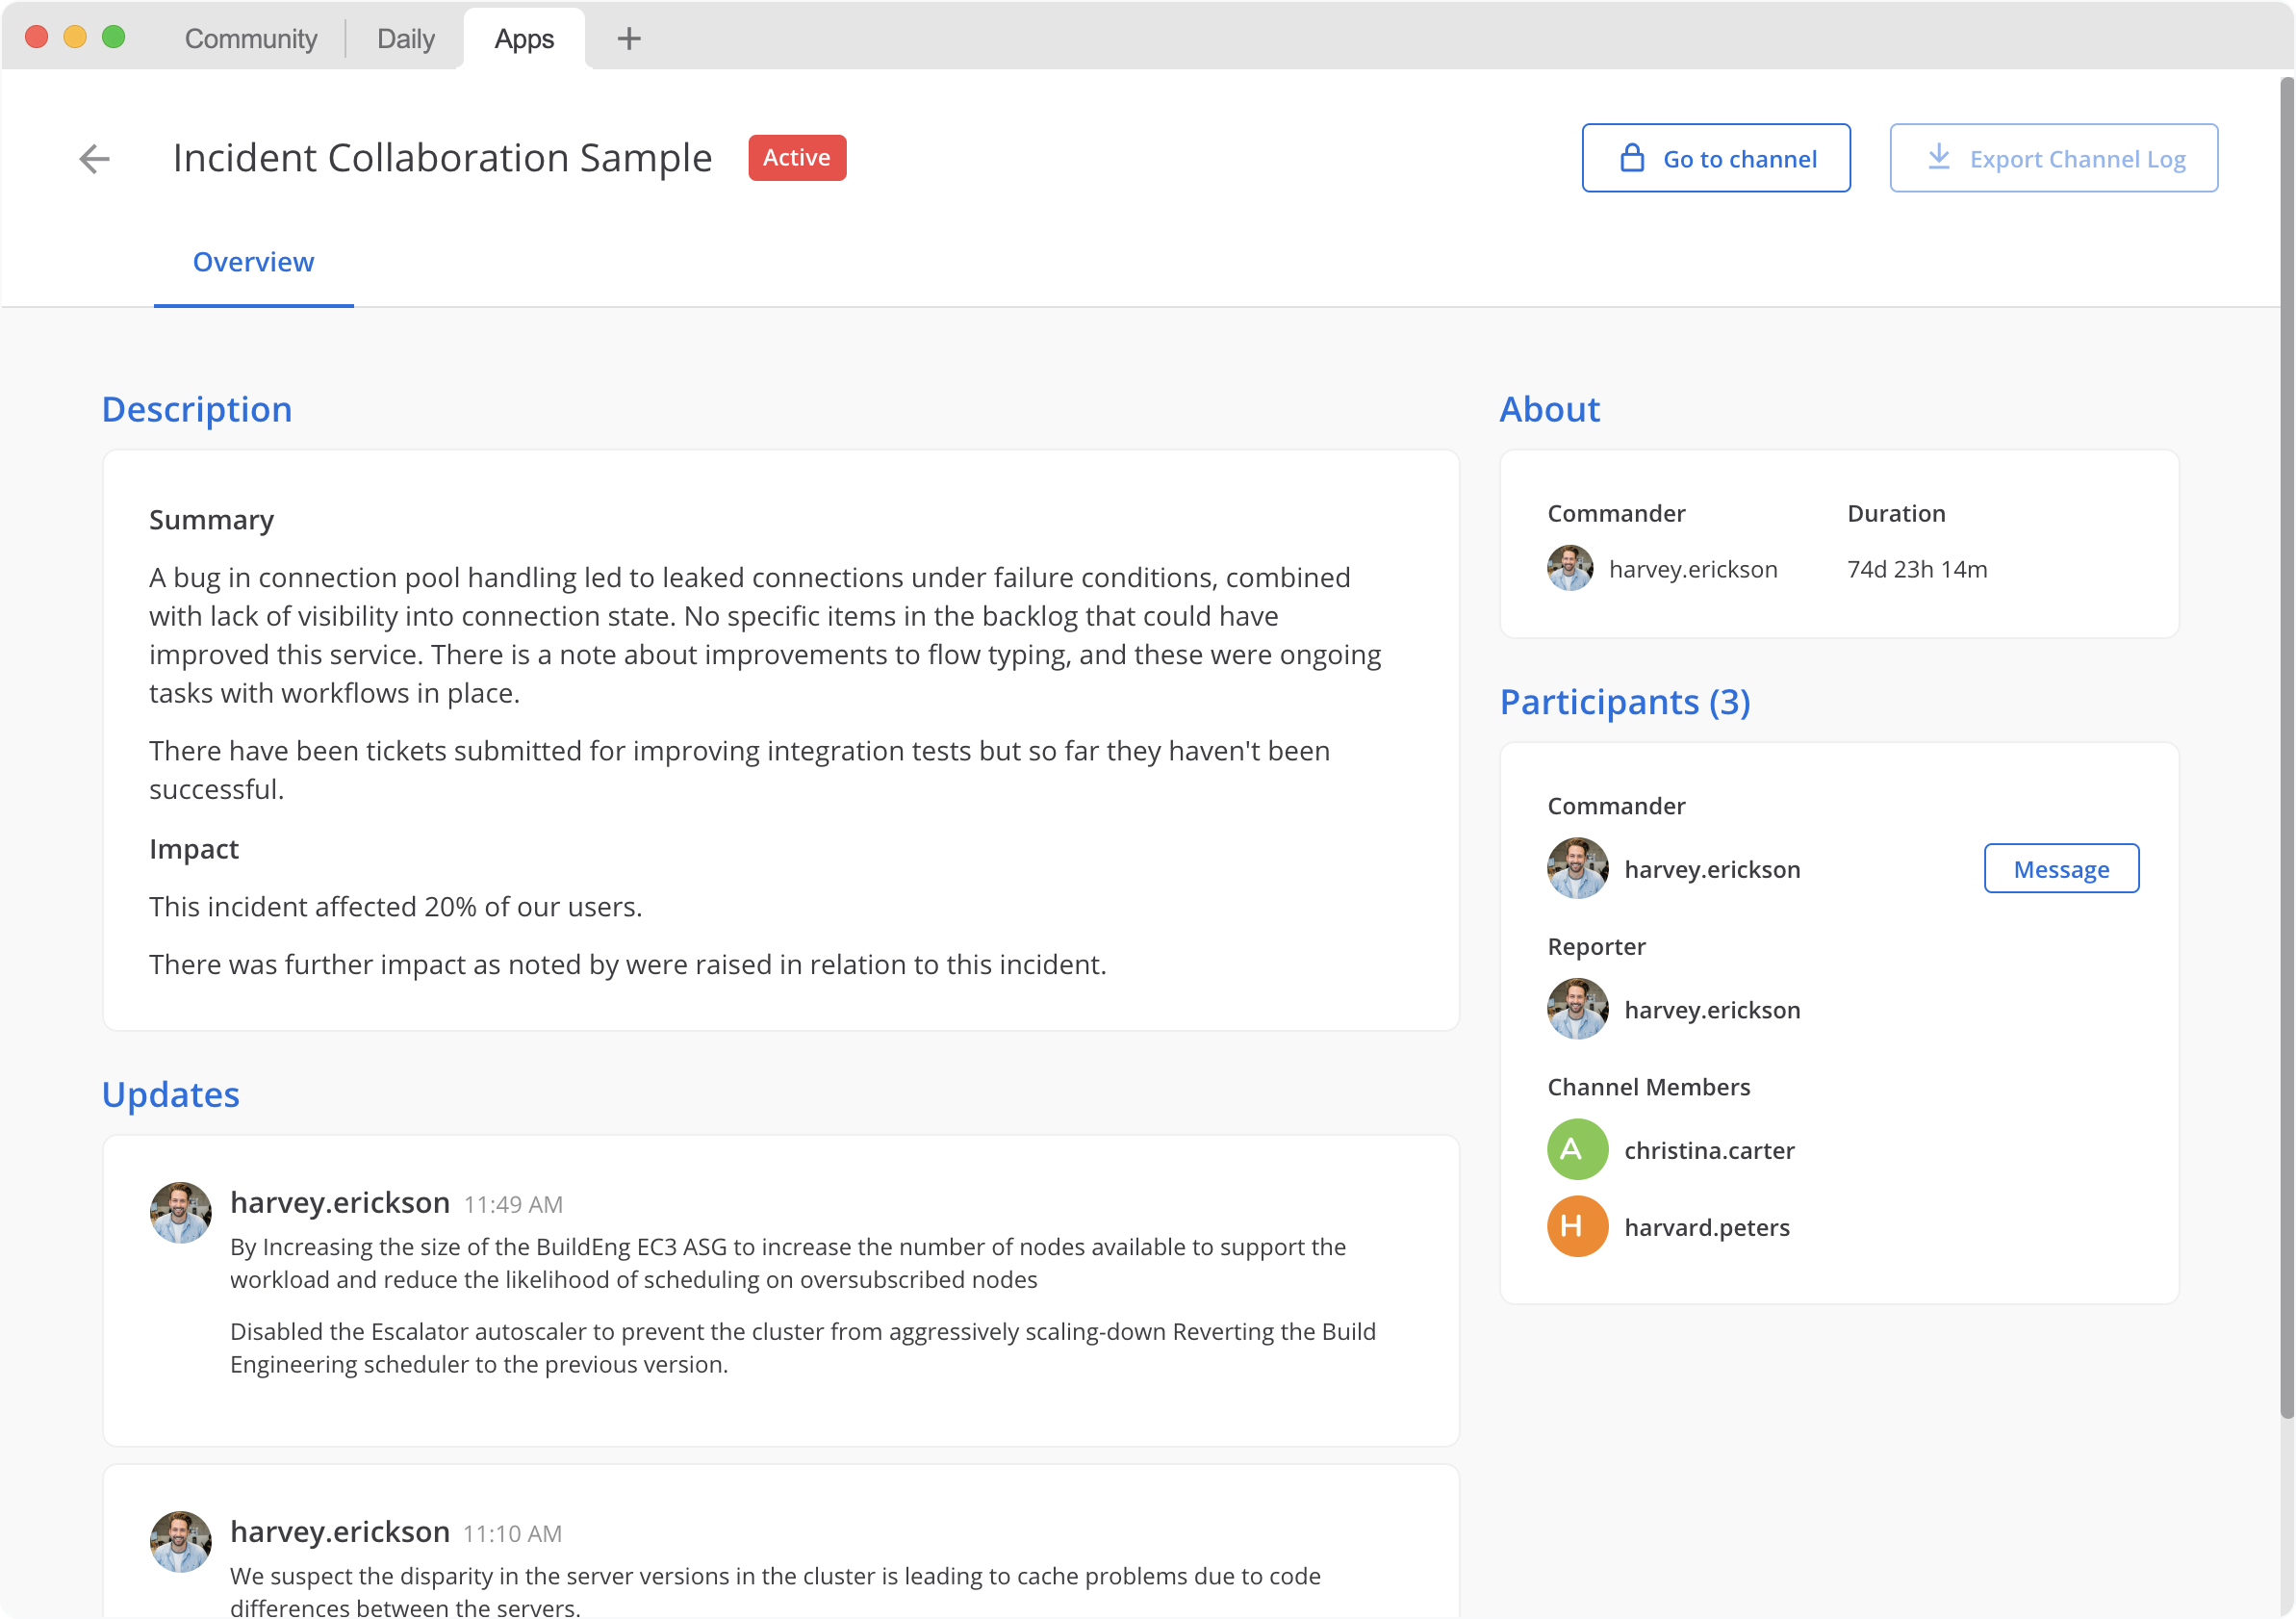The image size is (2296, 1619).
Task: Select the Daily tab
Action: tap(404, 38)
